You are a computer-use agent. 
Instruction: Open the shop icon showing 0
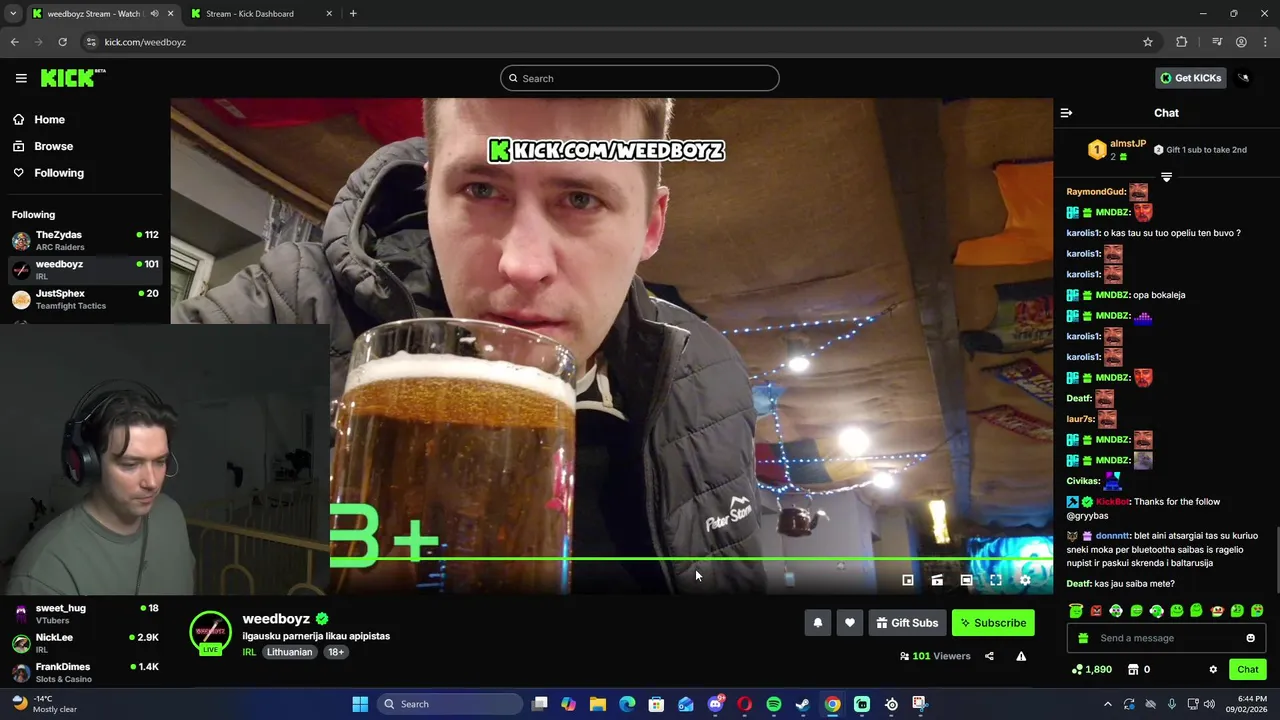click(x=1139, y=669)
